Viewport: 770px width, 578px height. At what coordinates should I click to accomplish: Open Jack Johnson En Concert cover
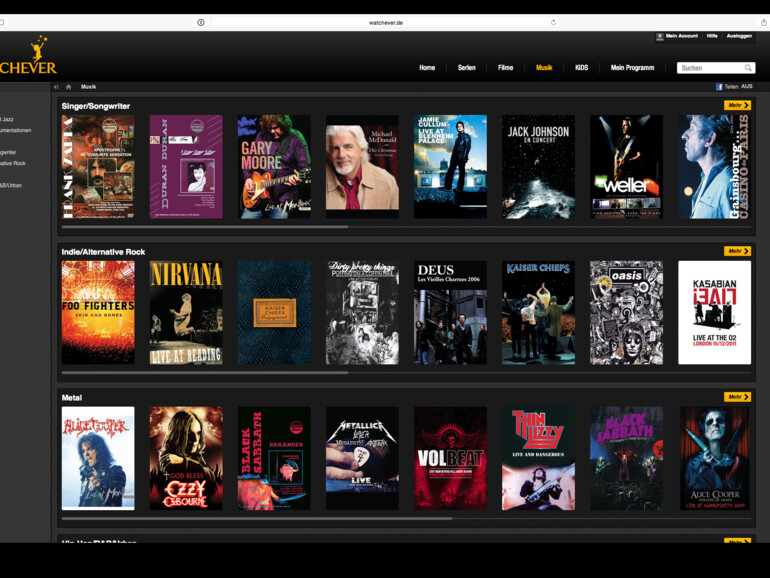pyautogui.click(x=538, y=167)
